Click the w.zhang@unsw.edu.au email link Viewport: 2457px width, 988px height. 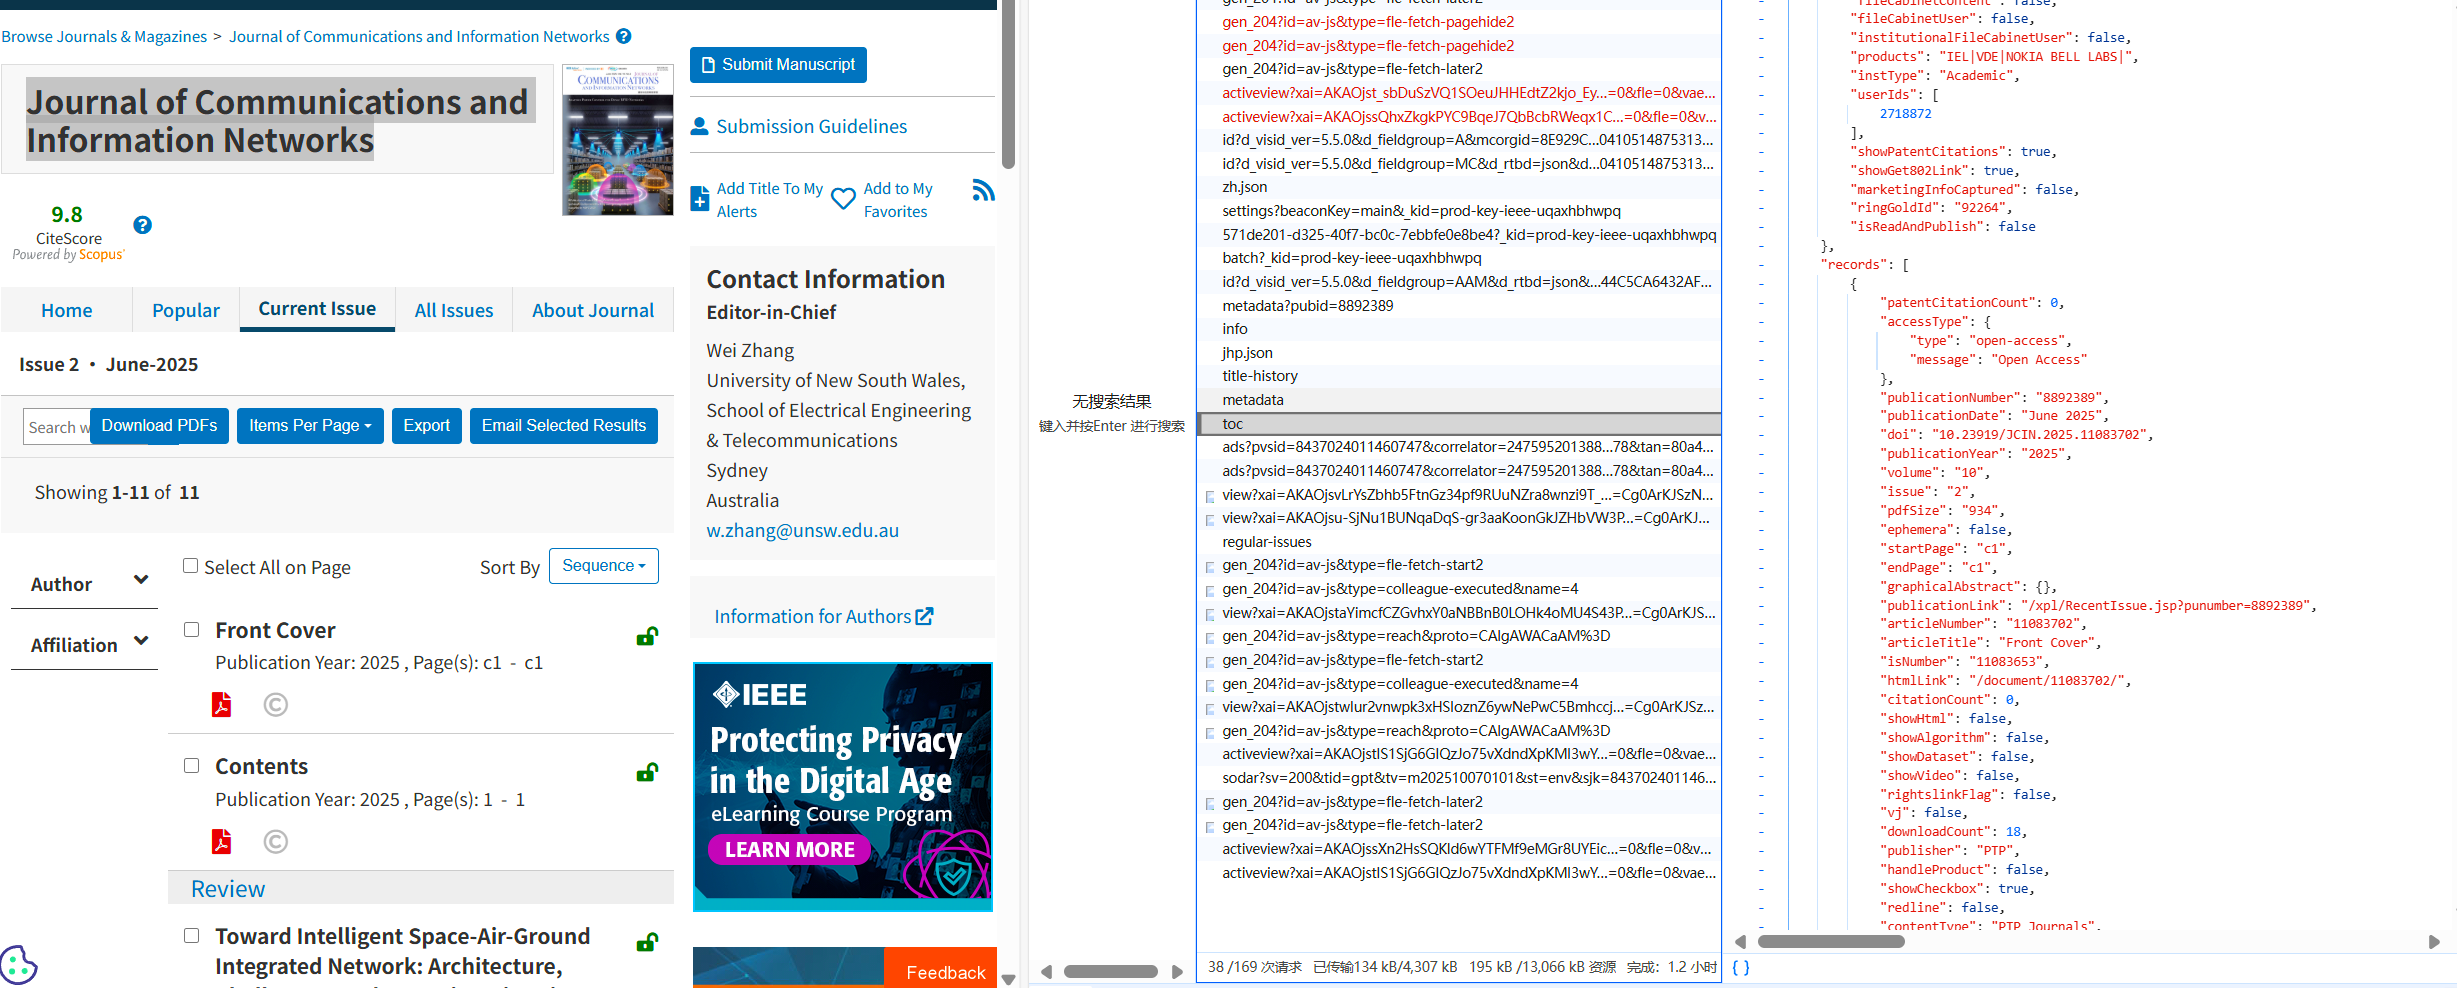click(803, 530)
